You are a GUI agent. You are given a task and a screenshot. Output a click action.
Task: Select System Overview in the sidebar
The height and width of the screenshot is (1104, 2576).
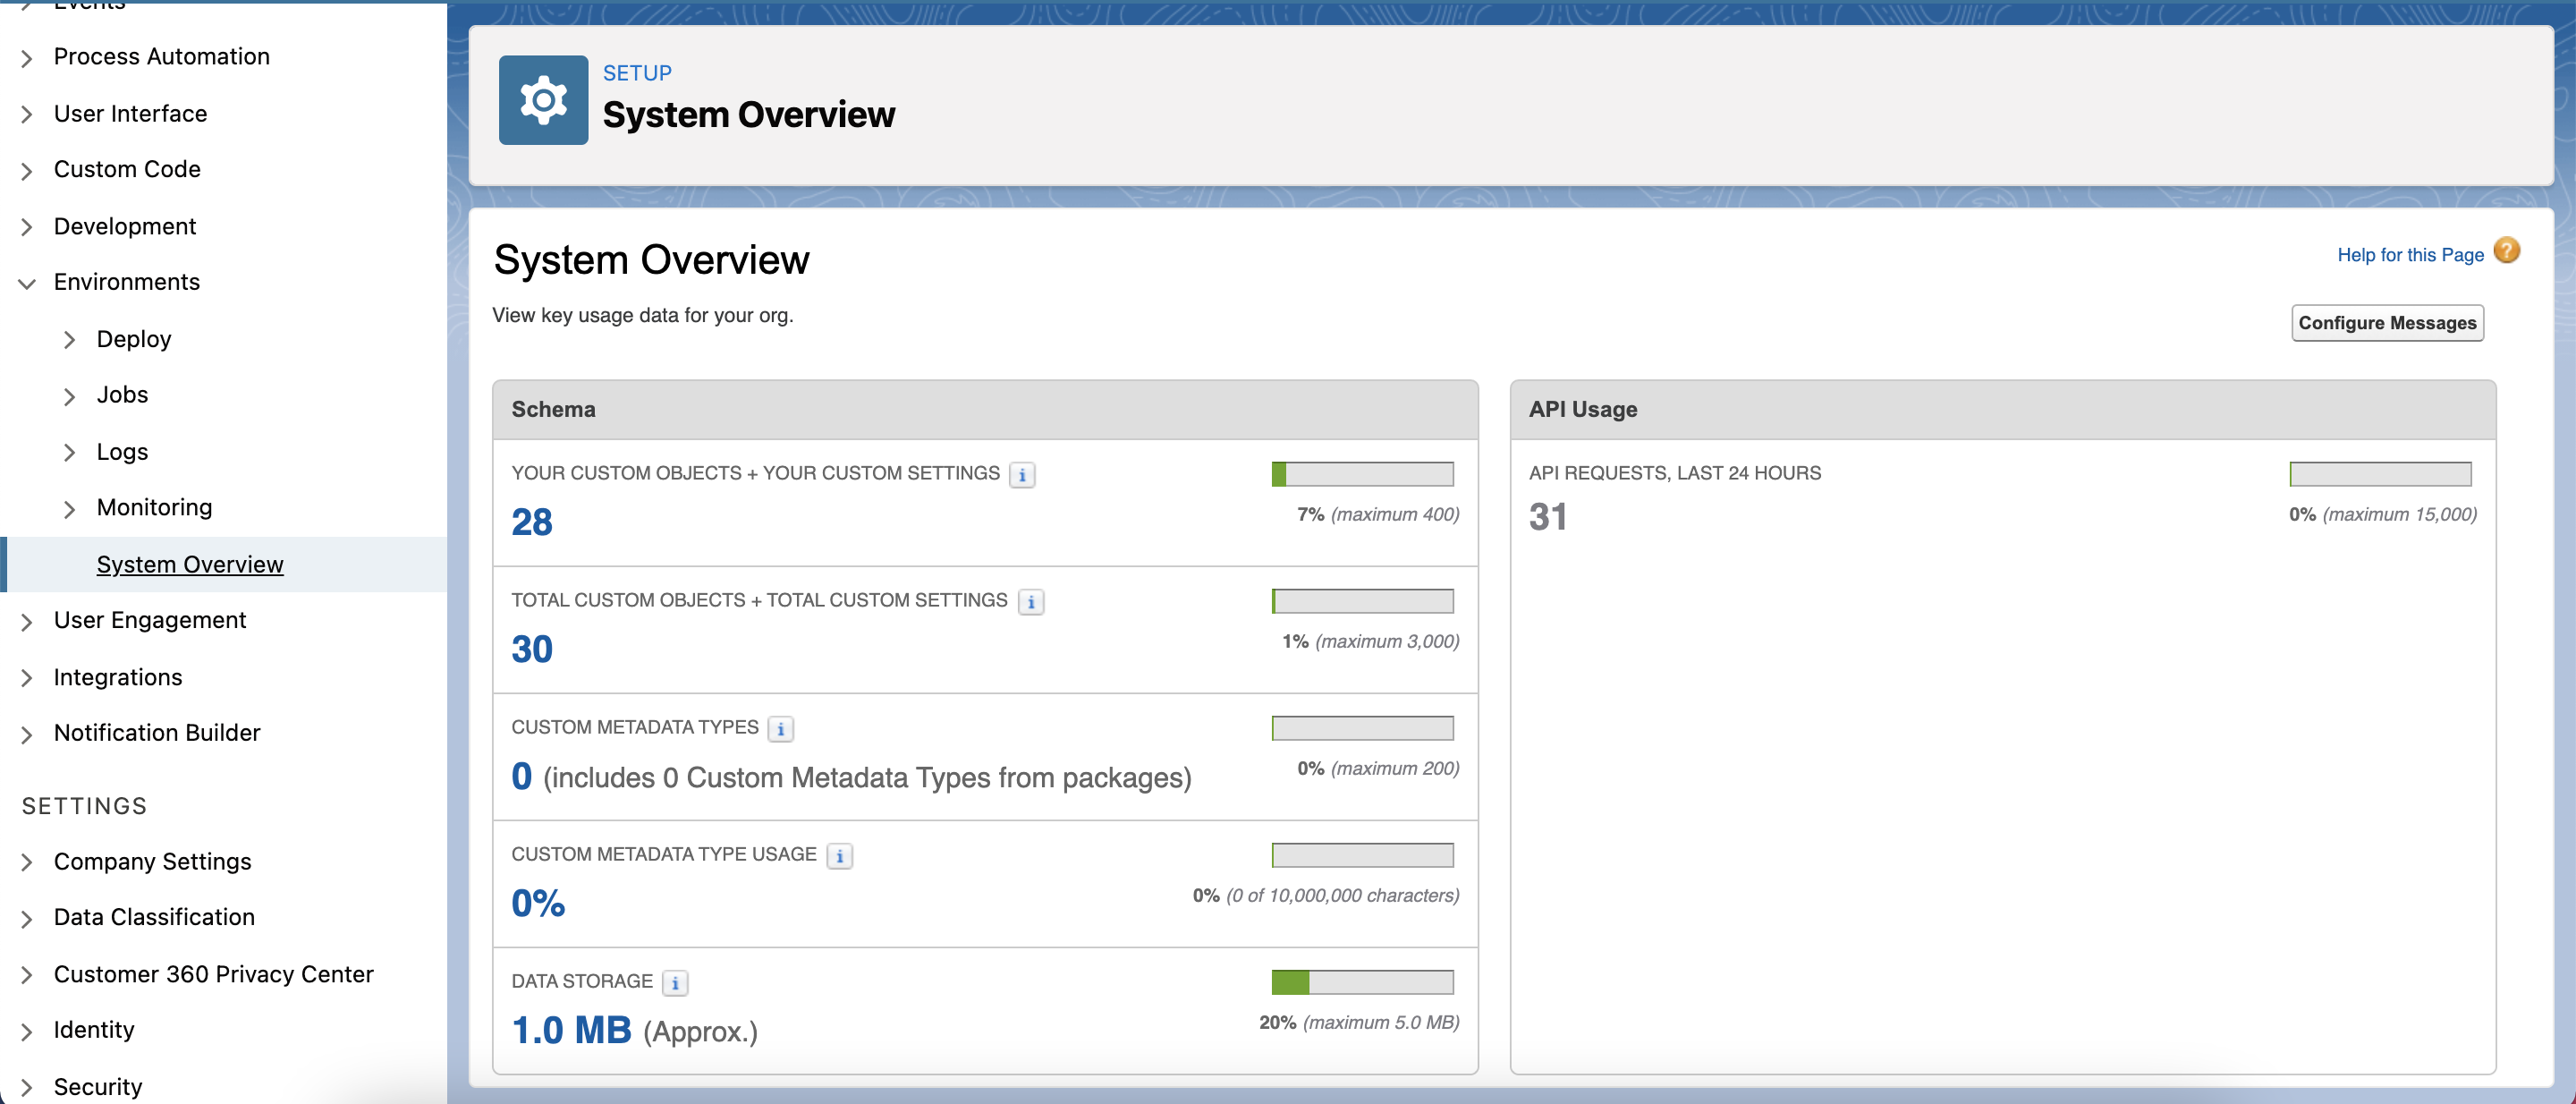coord(190,564)
